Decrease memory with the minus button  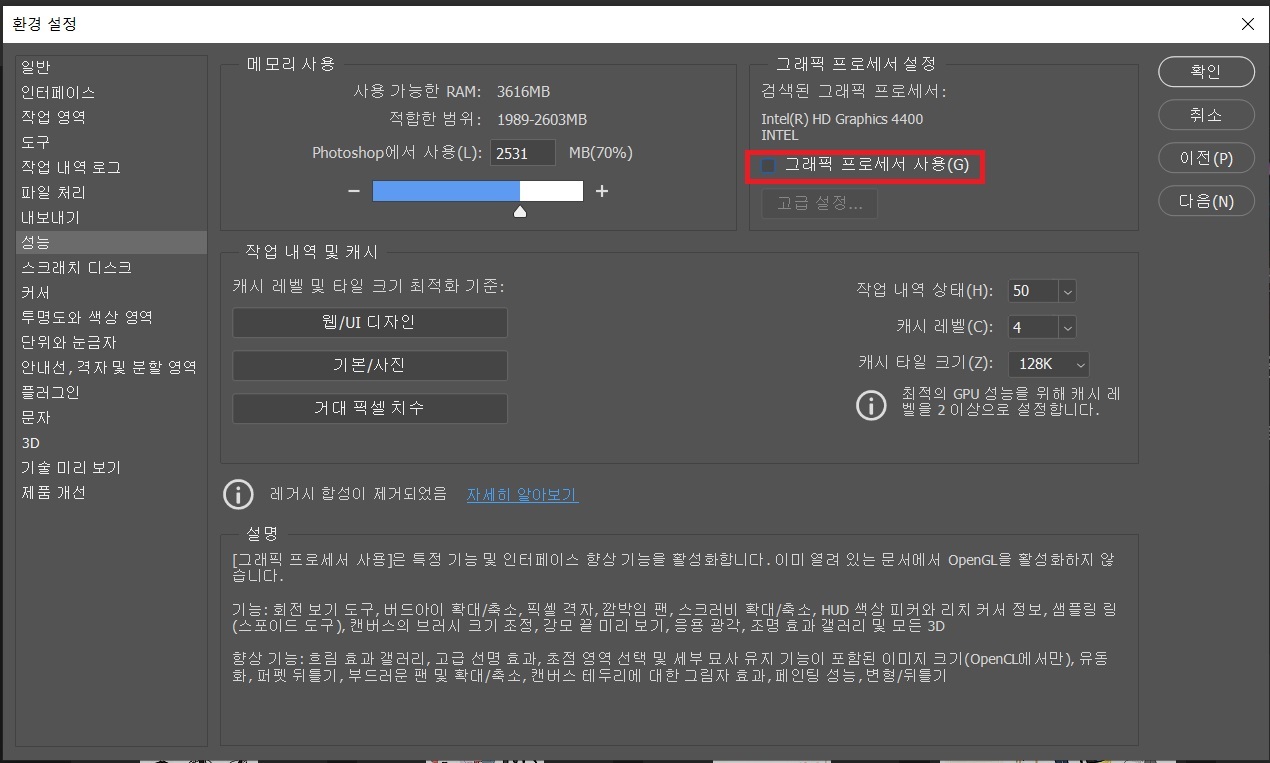click(354, 191)
